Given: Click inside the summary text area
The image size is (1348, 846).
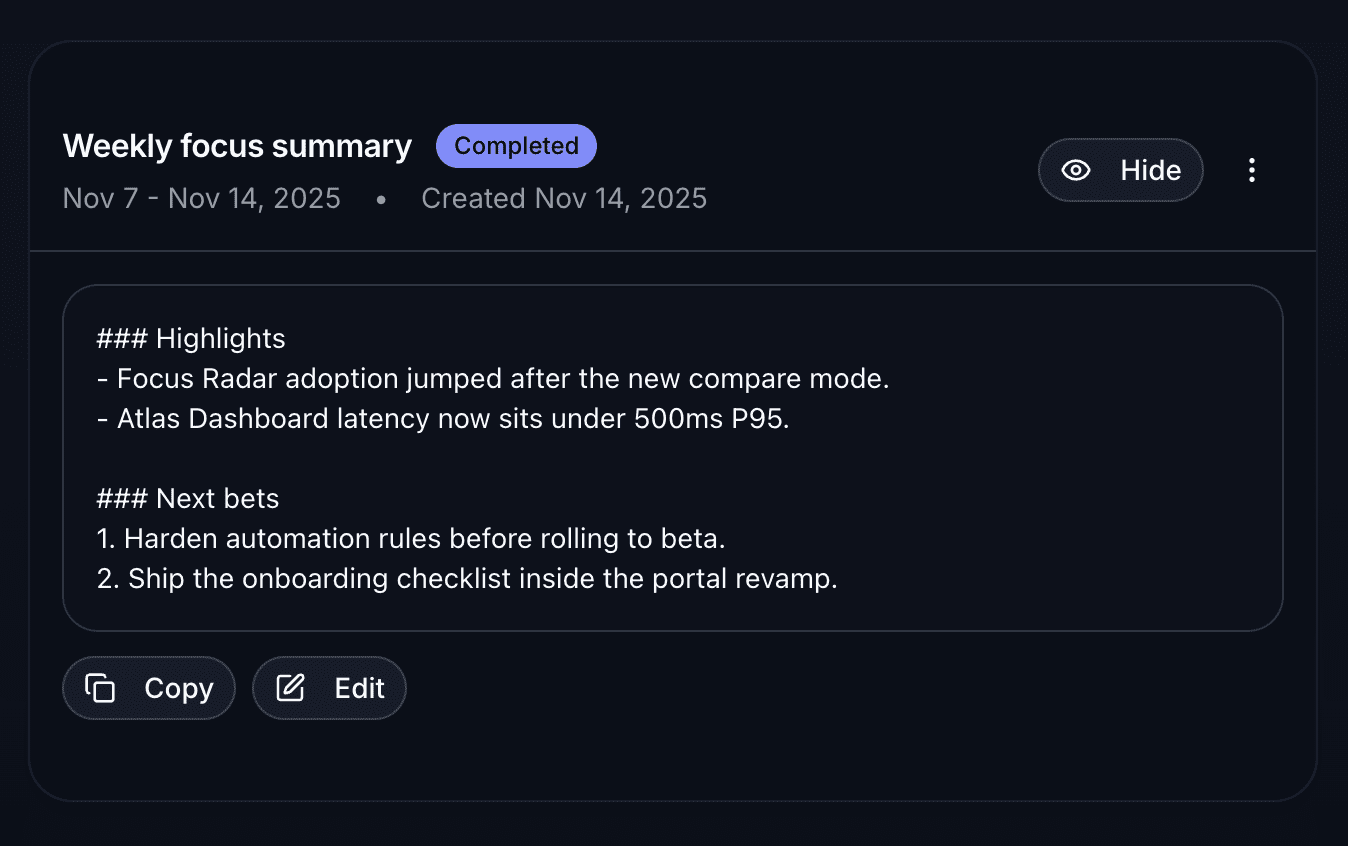Looking at the screenshot, I should (x=670, y=458).
